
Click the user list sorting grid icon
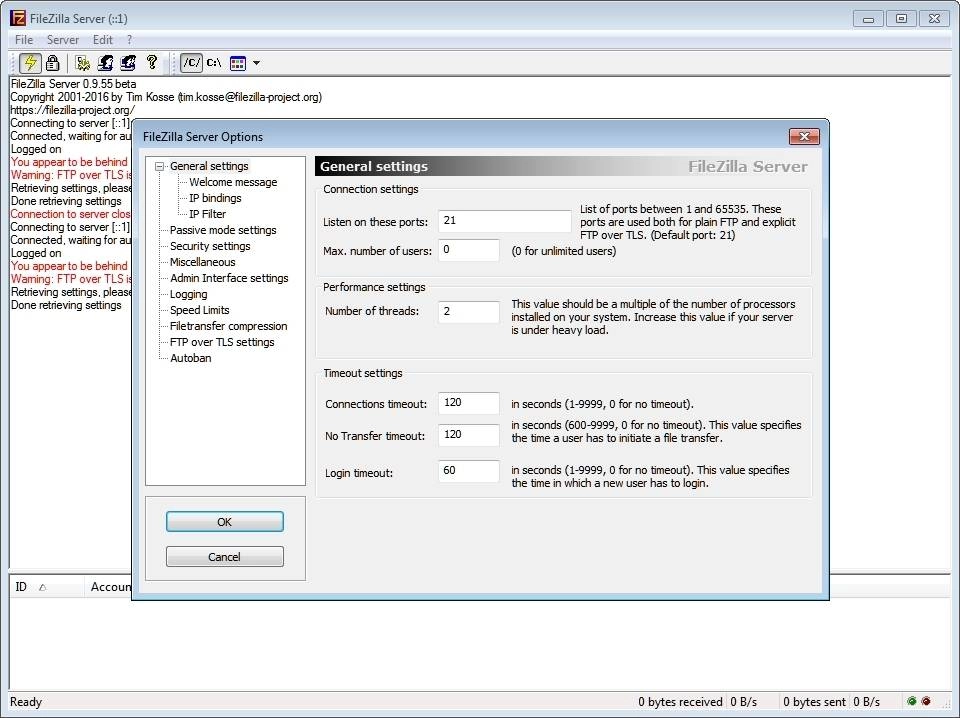[x=238, y=62]
